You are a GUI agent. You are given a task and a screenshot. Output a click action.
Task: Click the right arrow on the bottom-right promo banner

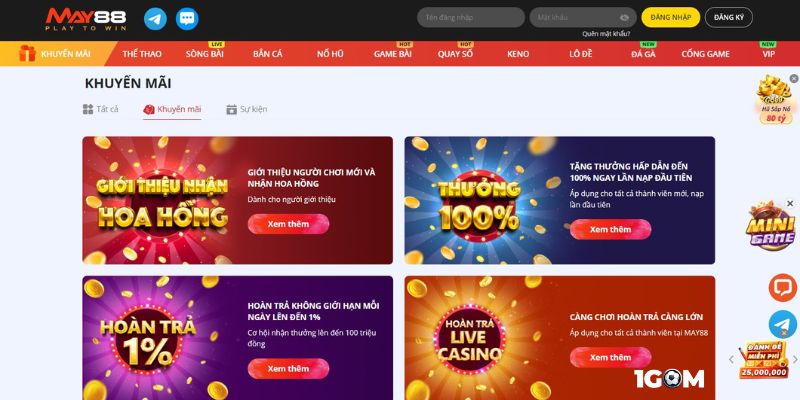795,359
